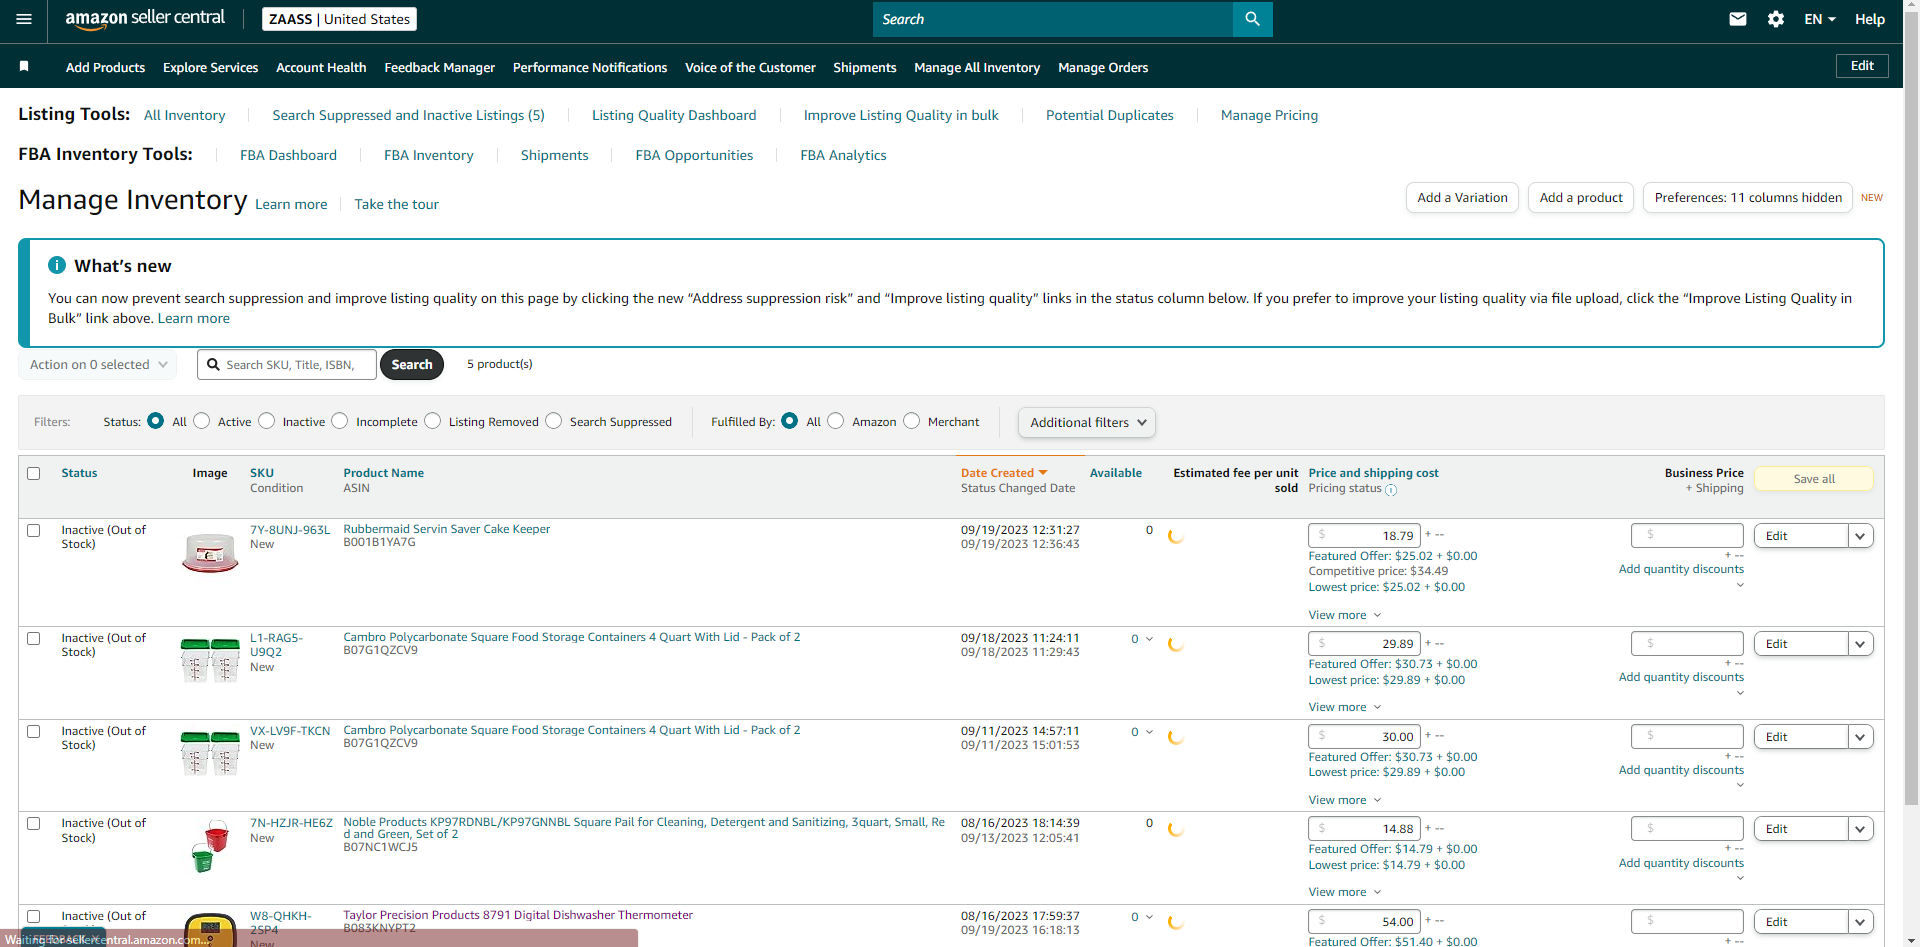Click Business Price field for Rubbermaid row
Viewport: 1920px width, 947px height.
pos(1687,536)
